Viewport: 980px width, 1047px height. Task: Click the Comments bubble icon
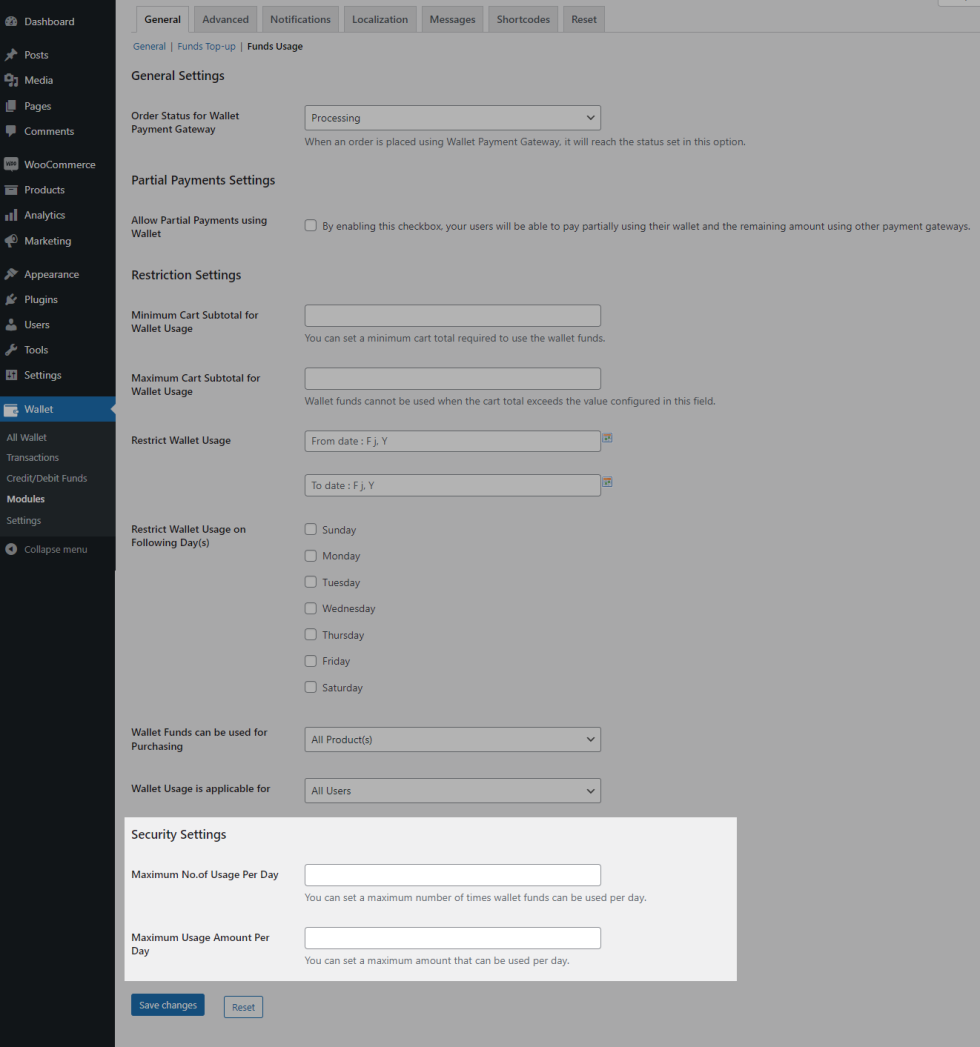click(x=11, y=131)
